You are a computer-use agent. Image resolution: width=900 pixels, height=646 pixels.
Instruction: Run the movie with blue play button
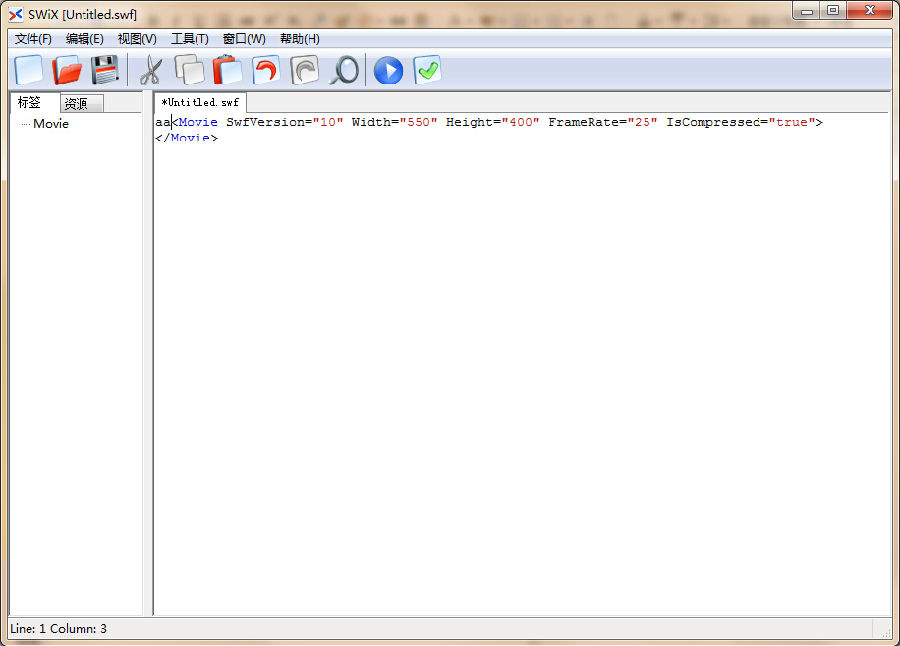tap(388, 70)
